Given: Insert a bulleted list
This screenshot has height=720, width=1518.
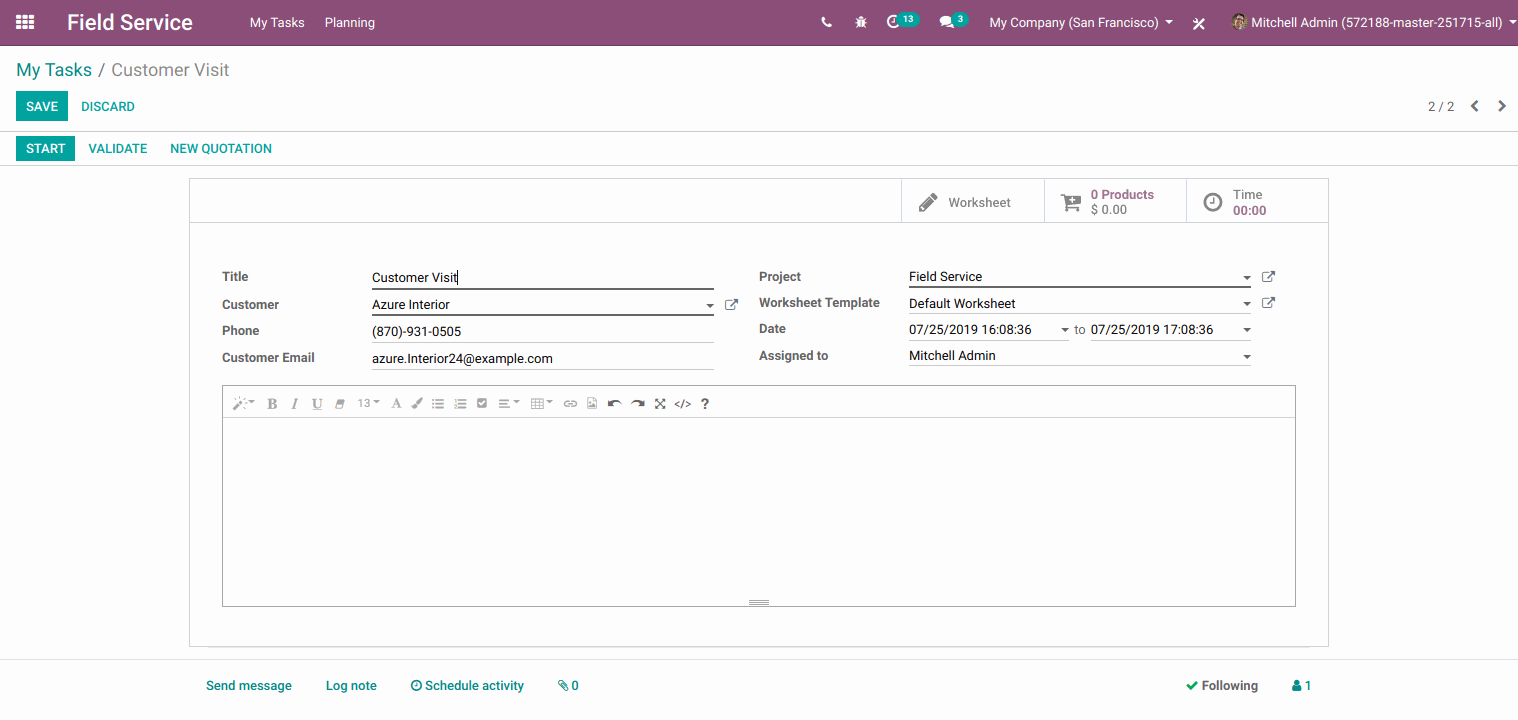Looking at the screenshot, I should (x=438, y=403).
